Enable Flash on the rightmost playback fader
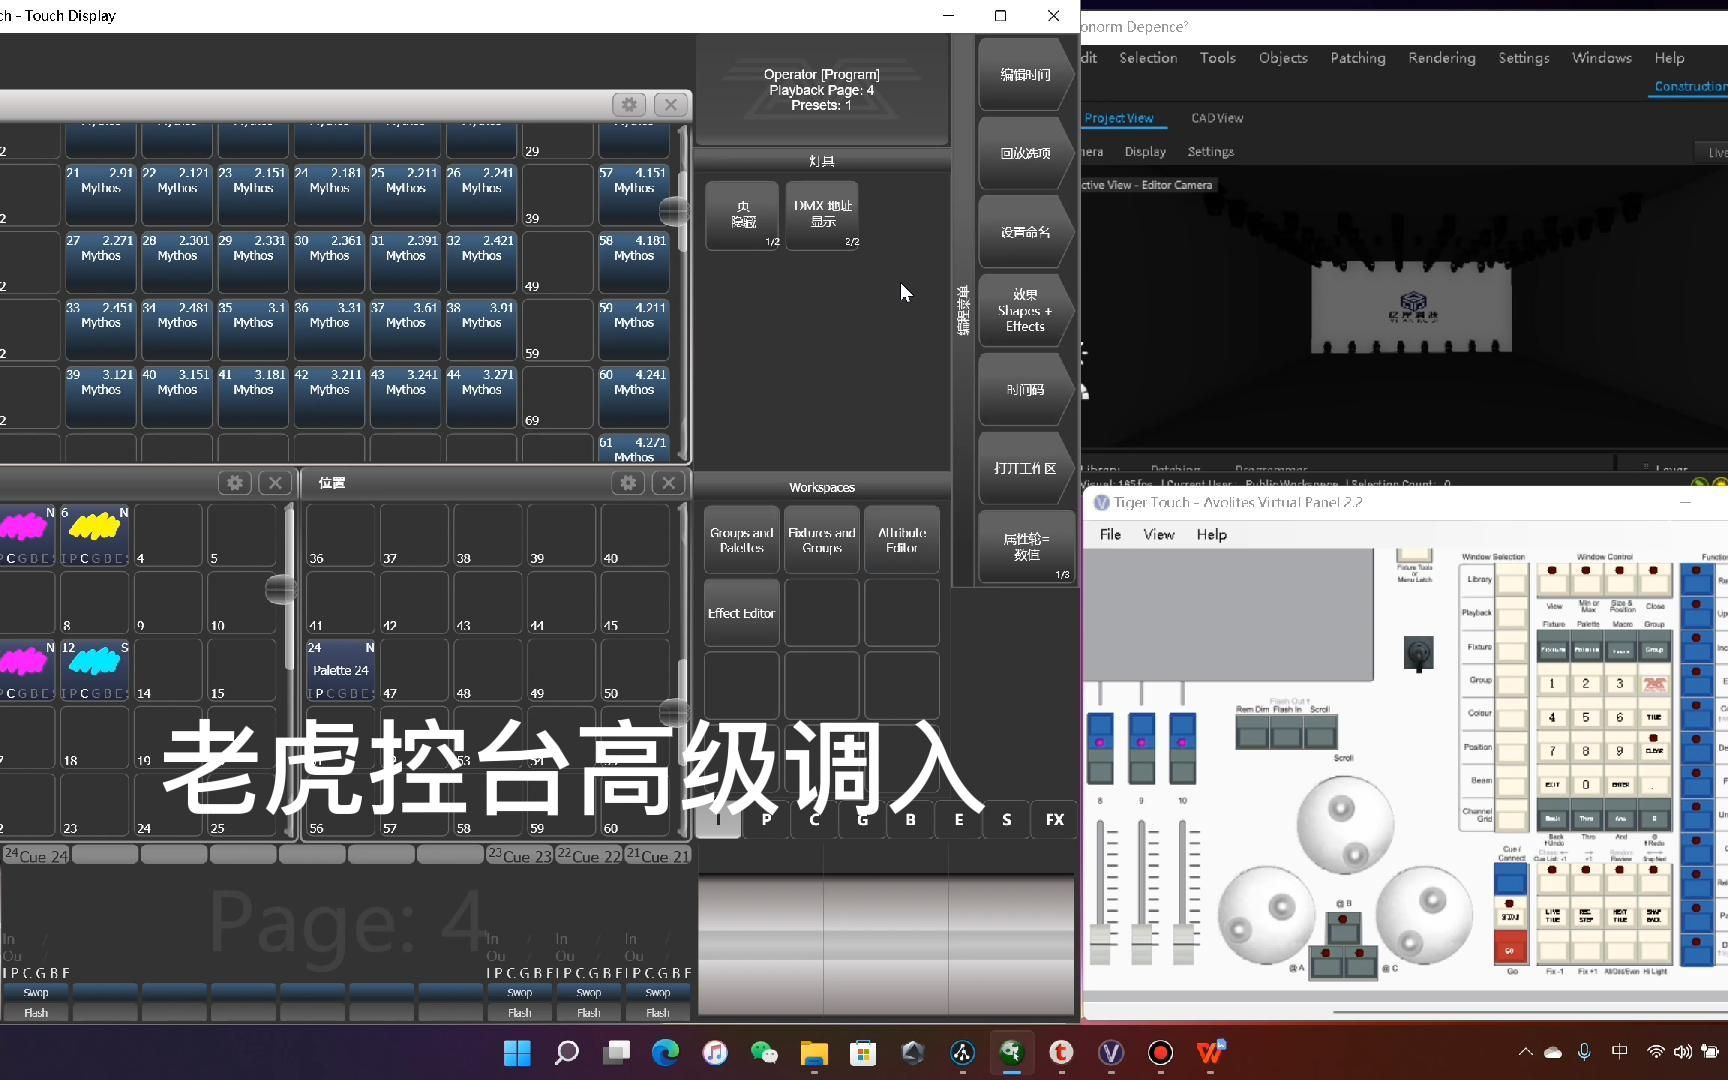 [x=657, y=1012]
